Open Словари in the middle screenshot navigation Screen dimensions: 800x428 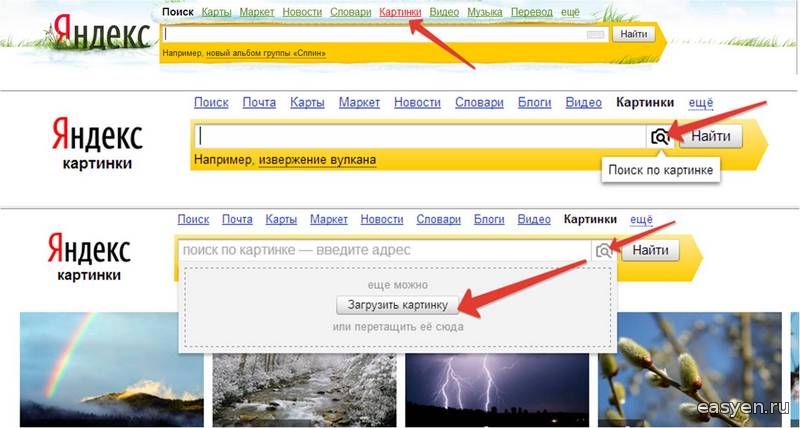click(x=479, y=103)
